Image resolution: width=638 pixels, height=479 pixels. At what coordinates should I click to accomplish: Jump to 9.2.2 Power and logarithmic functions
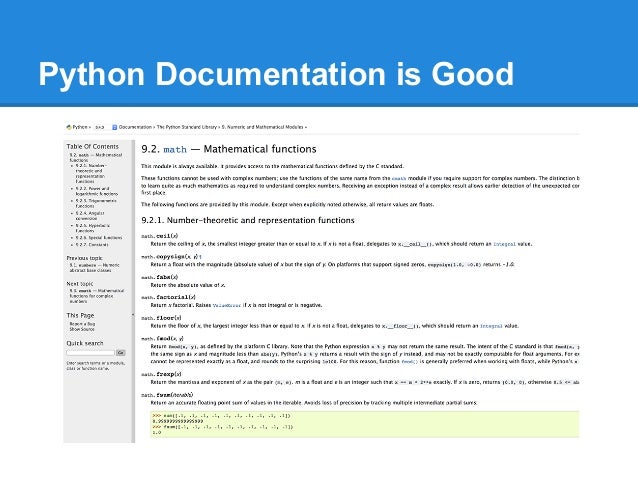(x=97, y=191)
